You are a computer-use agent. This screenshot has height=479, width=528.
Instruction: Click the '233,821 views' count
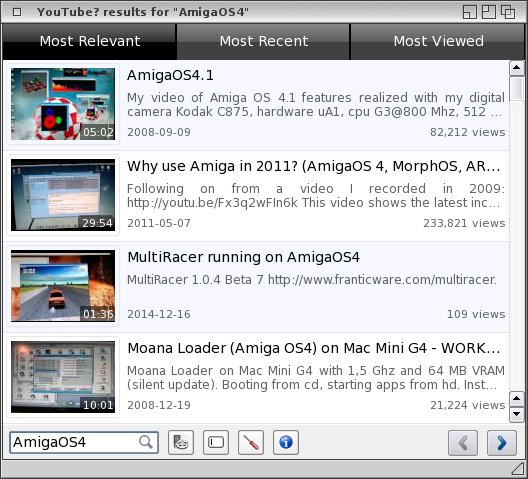click(x=464, y=223)
